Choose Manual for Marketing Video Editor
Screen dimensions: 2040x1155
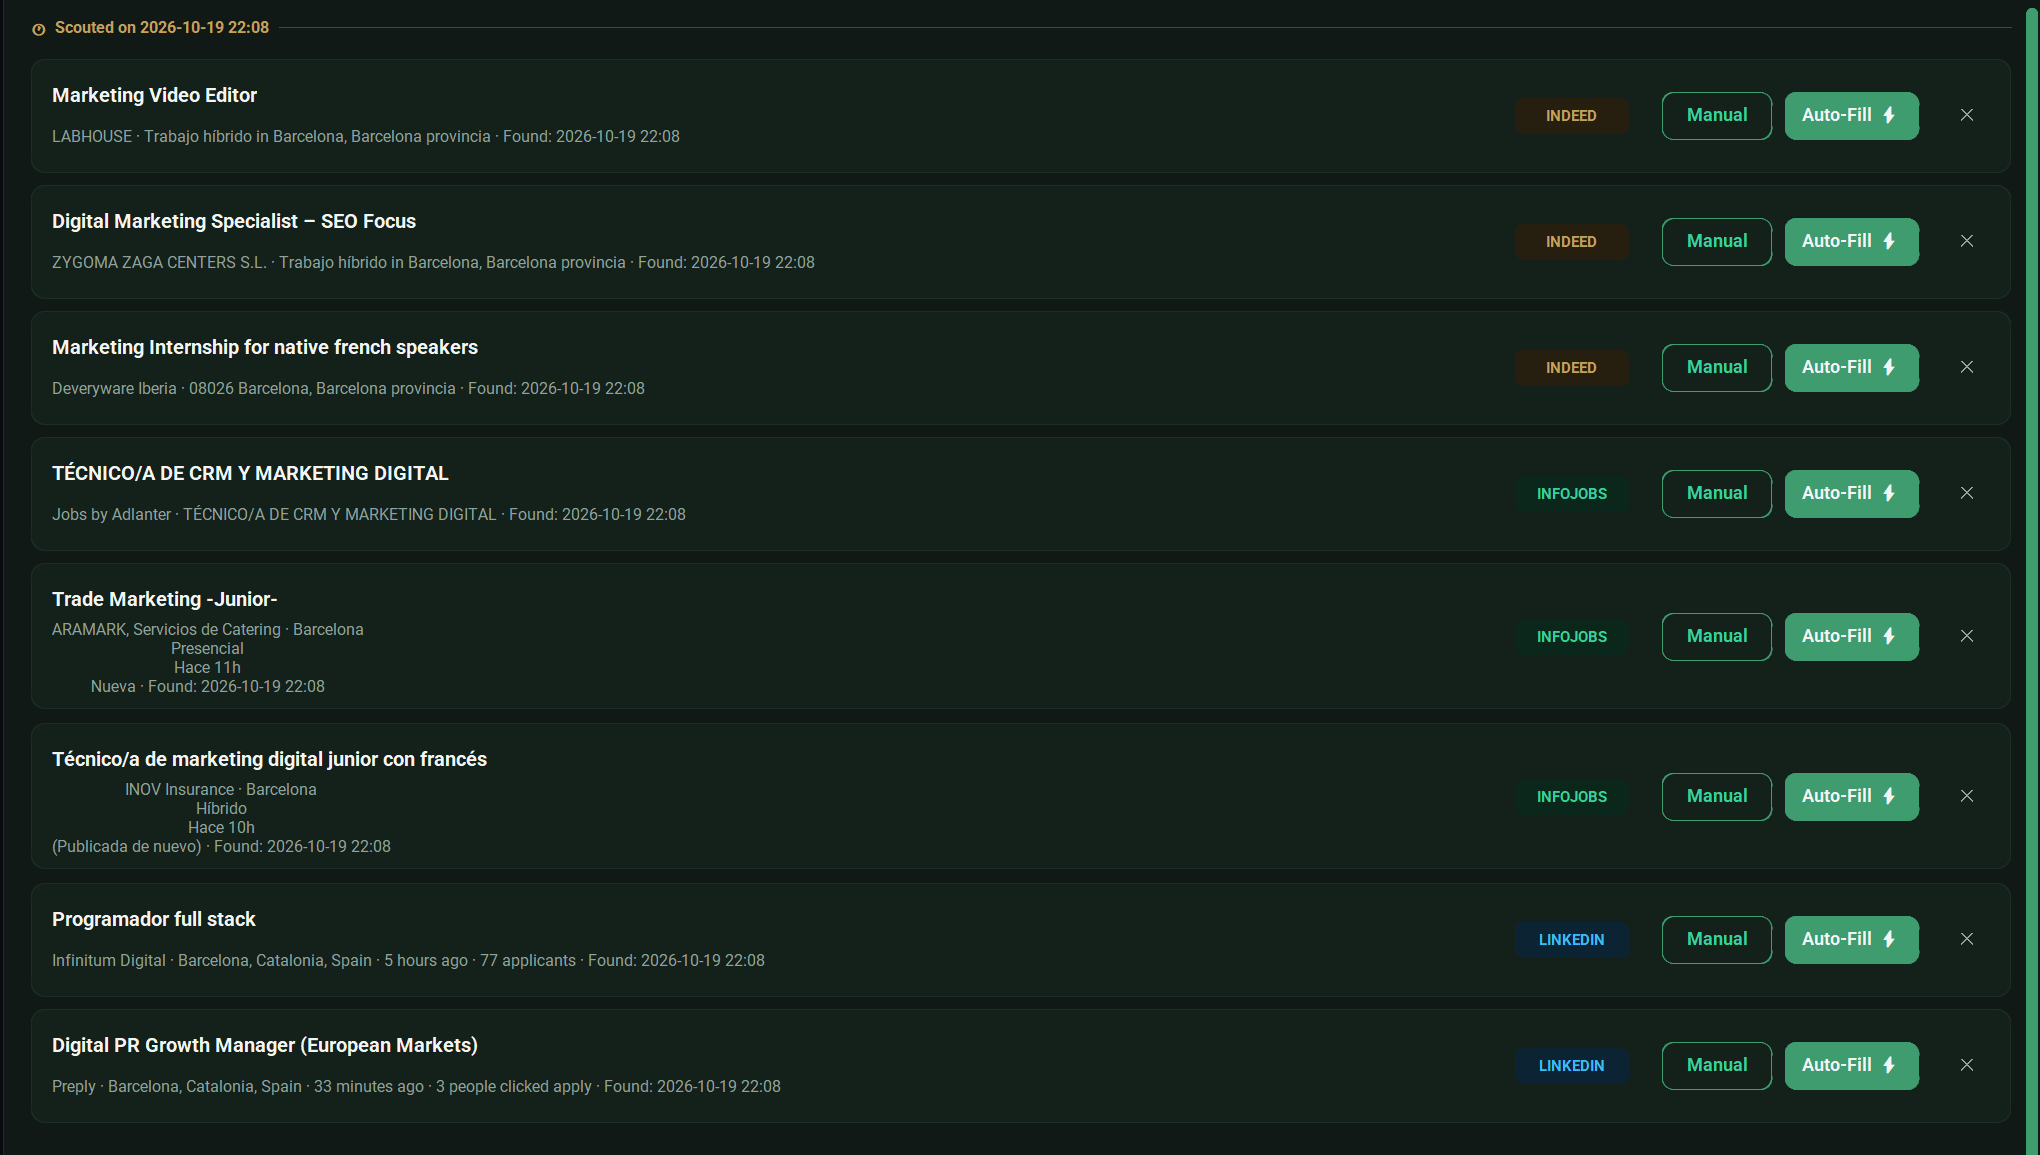pyautogui.click(x=1716, y=115)
